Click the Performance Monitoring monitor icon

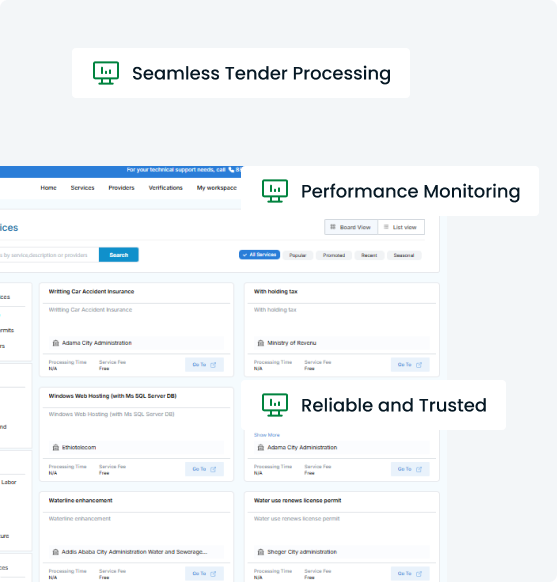275,191
